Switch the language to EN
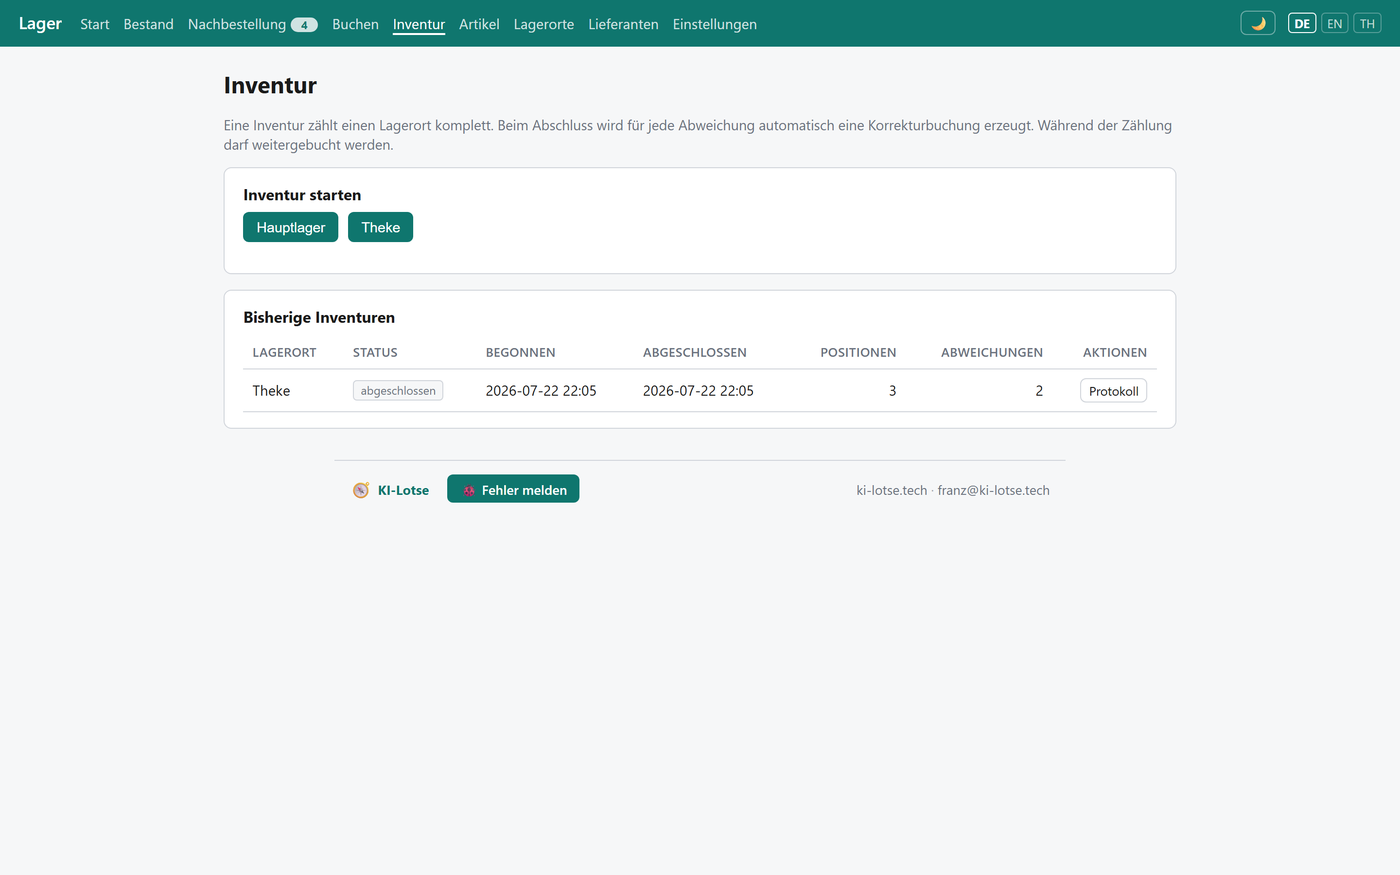 click(1334, 23)
